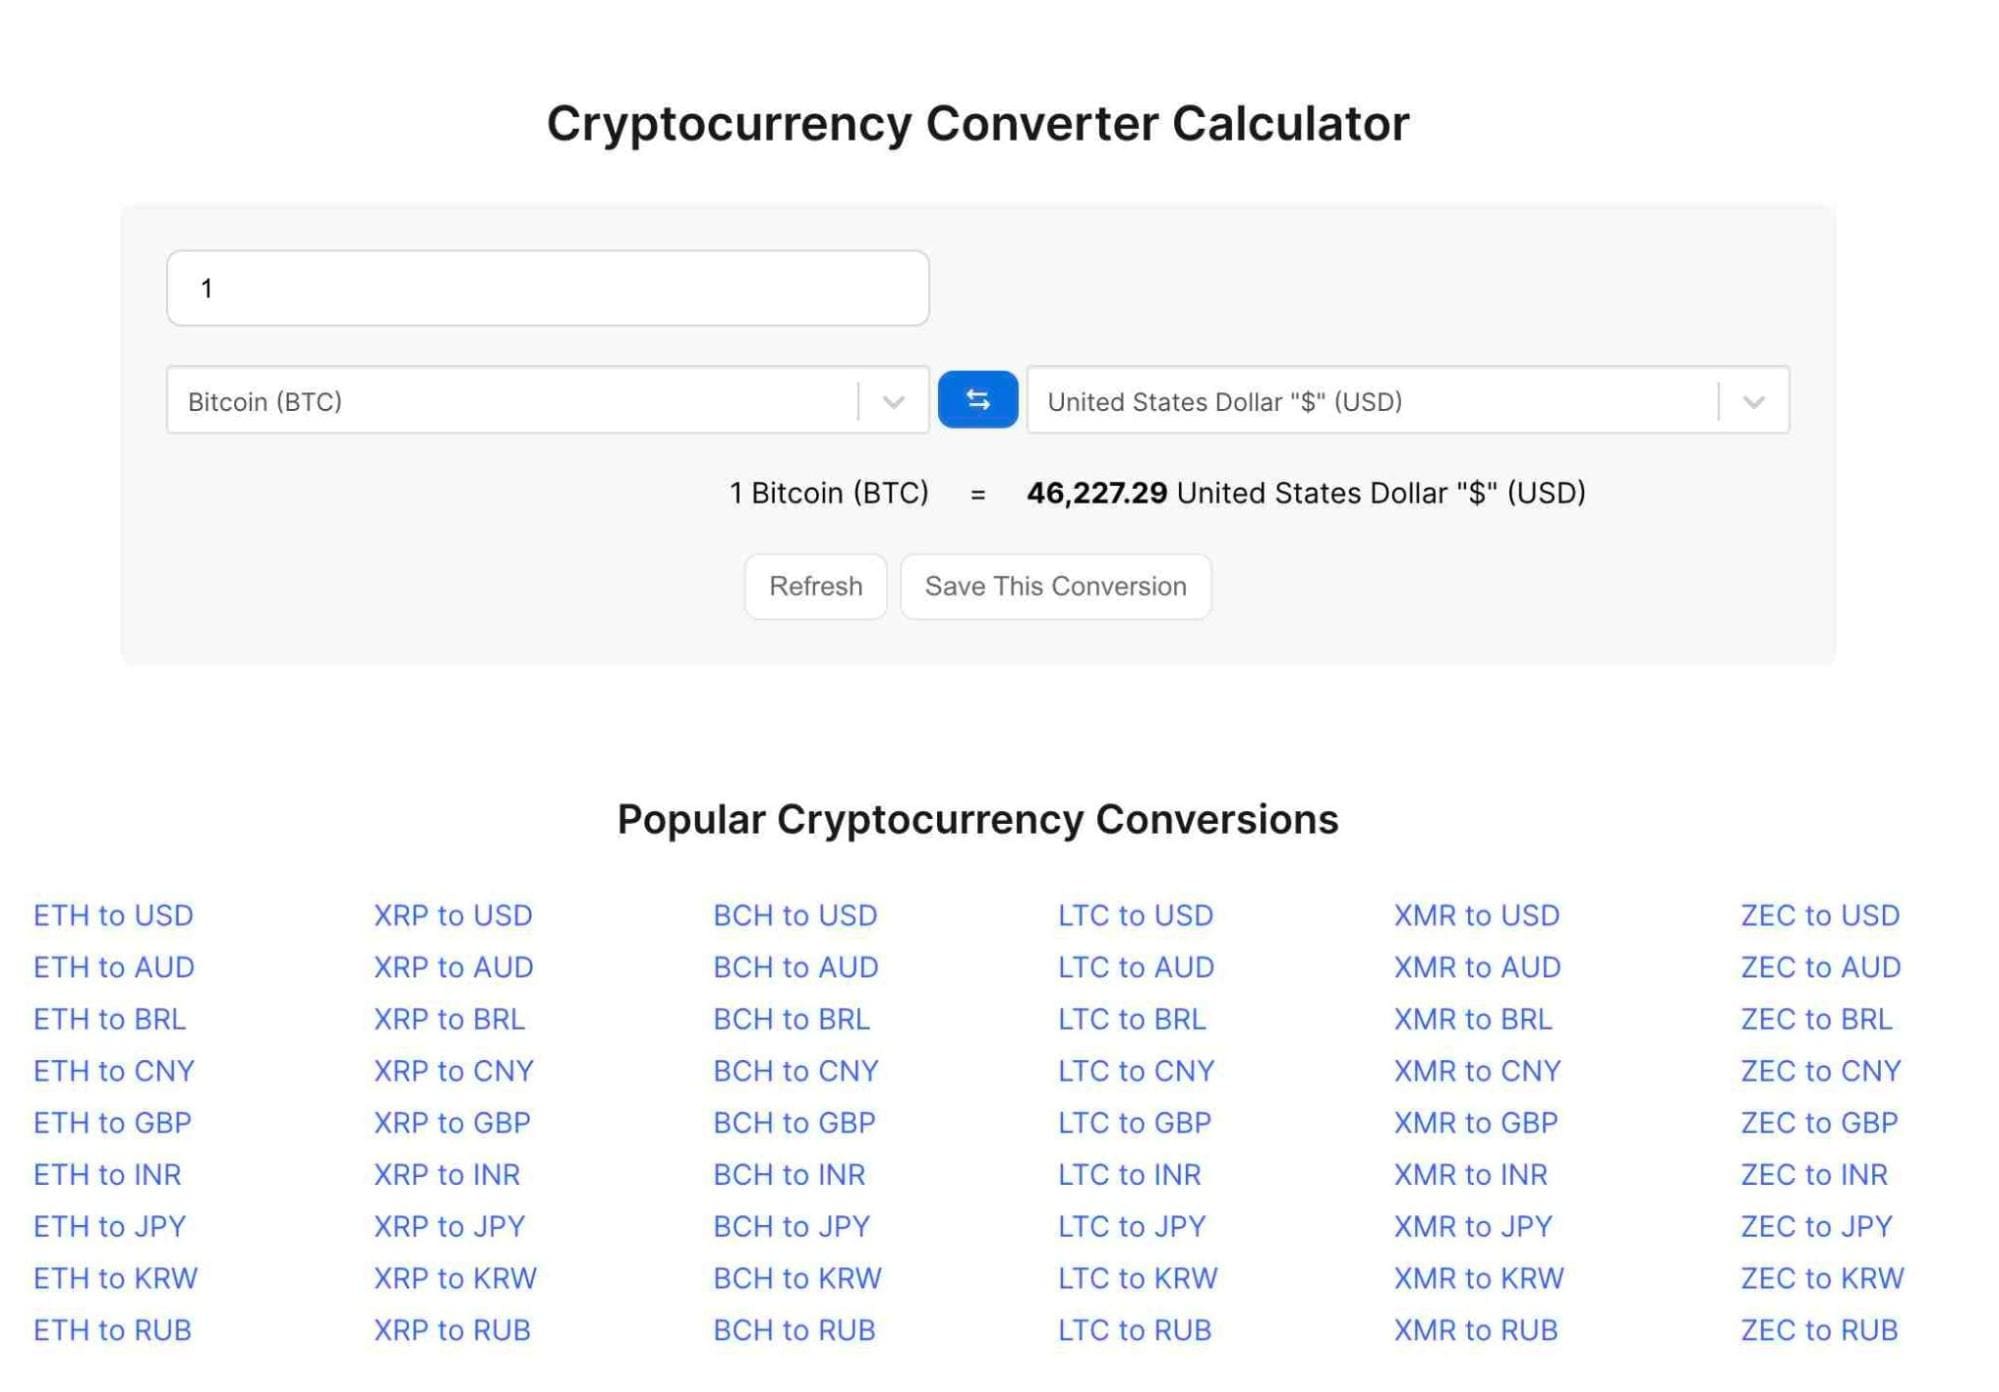Select the amount input field
The image size is (1999, 1392).
(548, 287)
